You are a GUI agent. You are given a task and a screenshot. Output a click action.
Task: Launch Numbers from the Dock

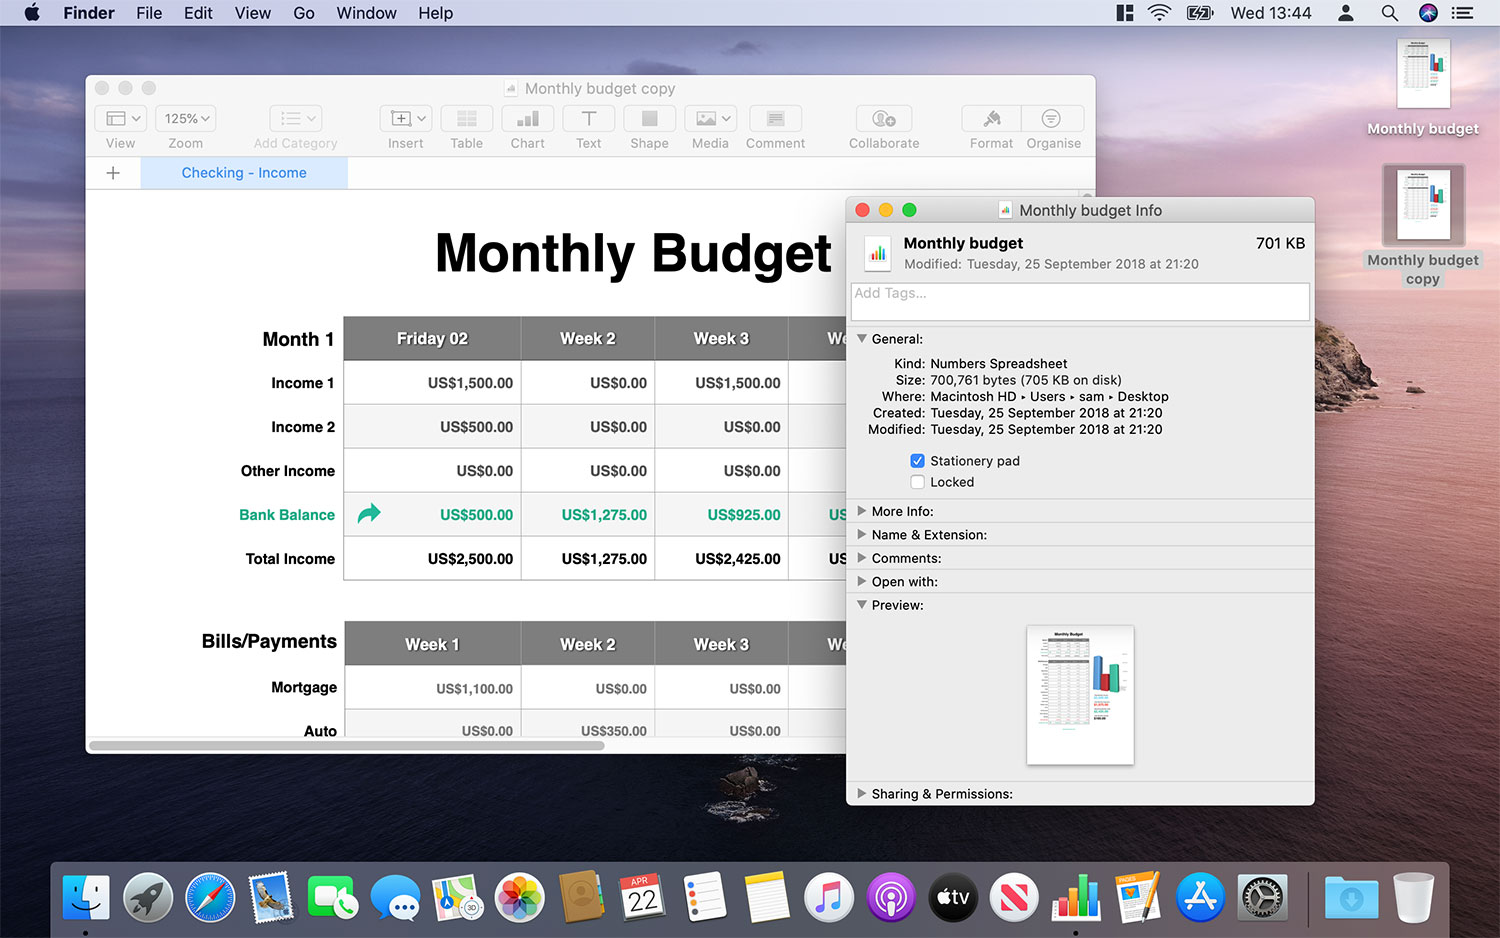1076,897
